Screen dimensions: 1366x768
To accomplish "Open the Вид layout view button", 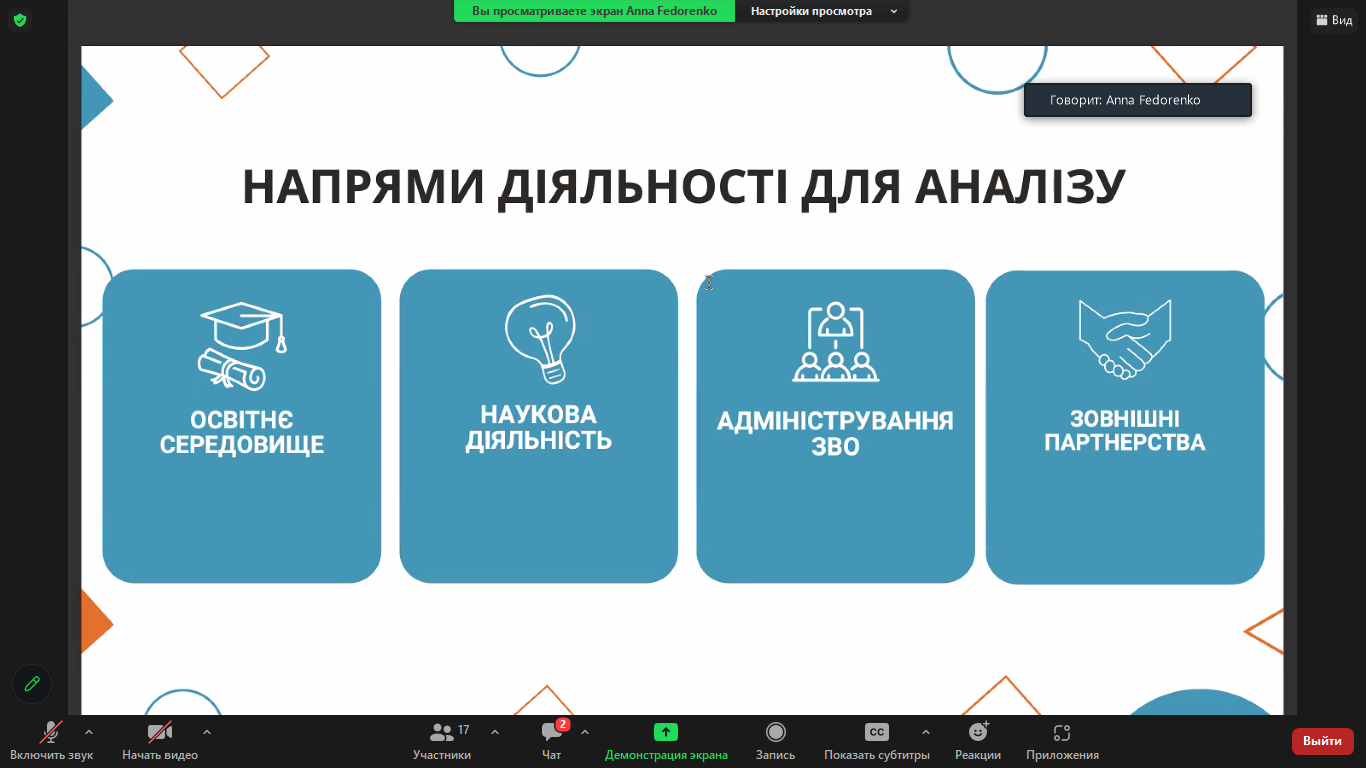I will click(x=1334, y=20).
